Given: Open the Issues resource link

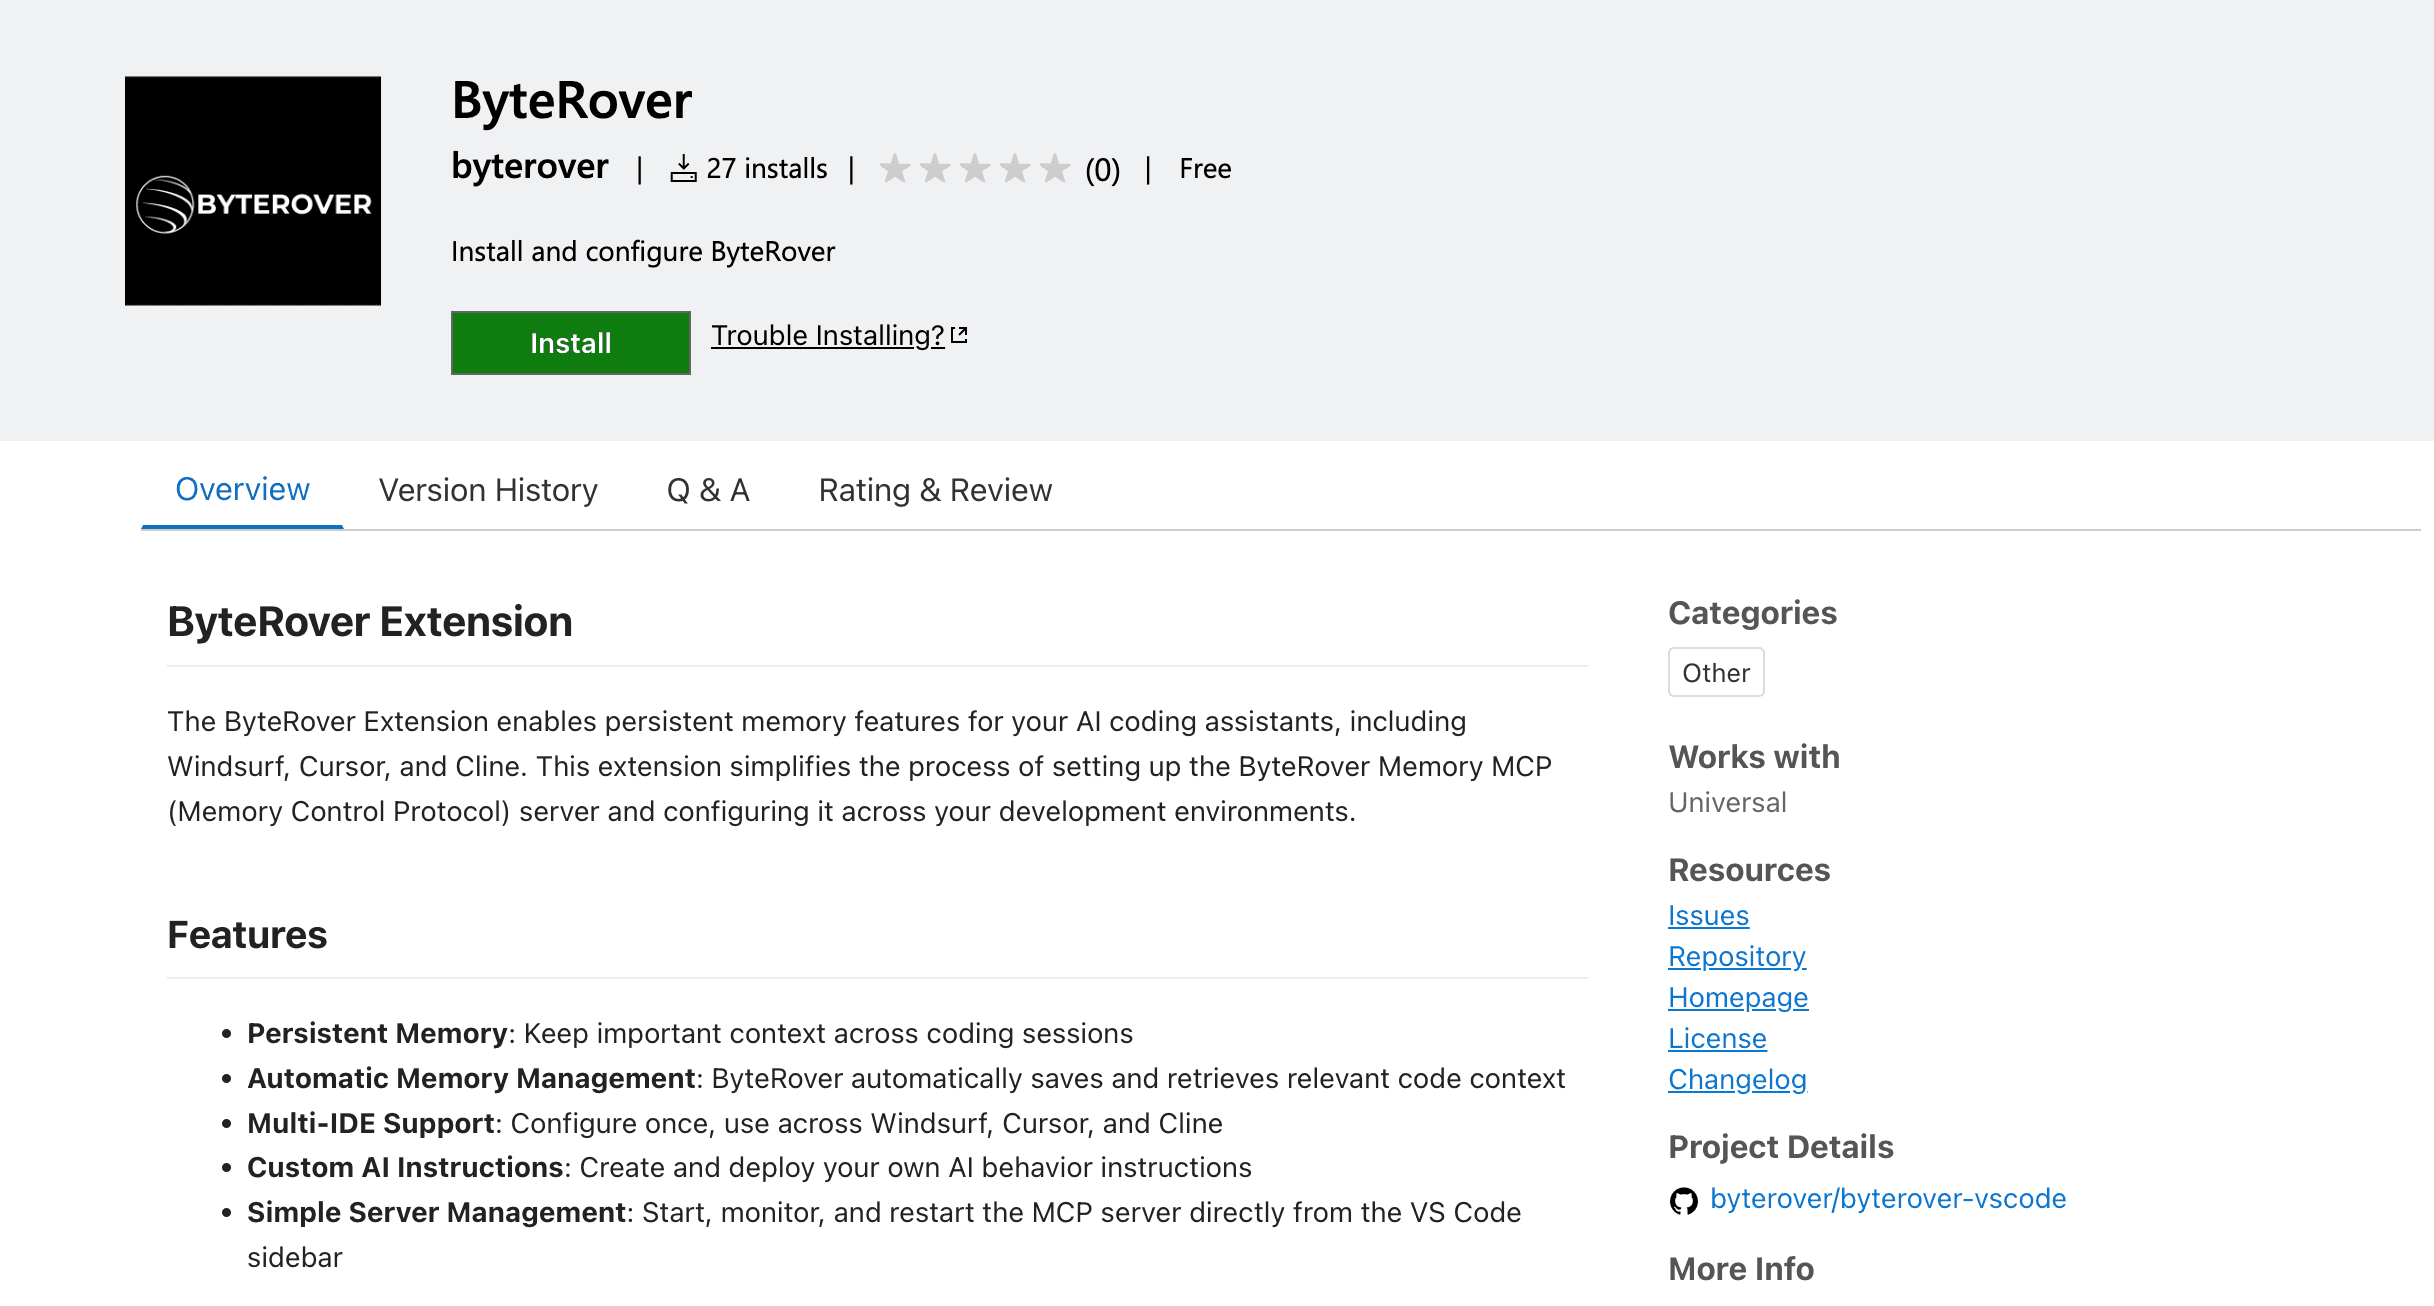Looking at the screenshot, I should pos(1708,915).
